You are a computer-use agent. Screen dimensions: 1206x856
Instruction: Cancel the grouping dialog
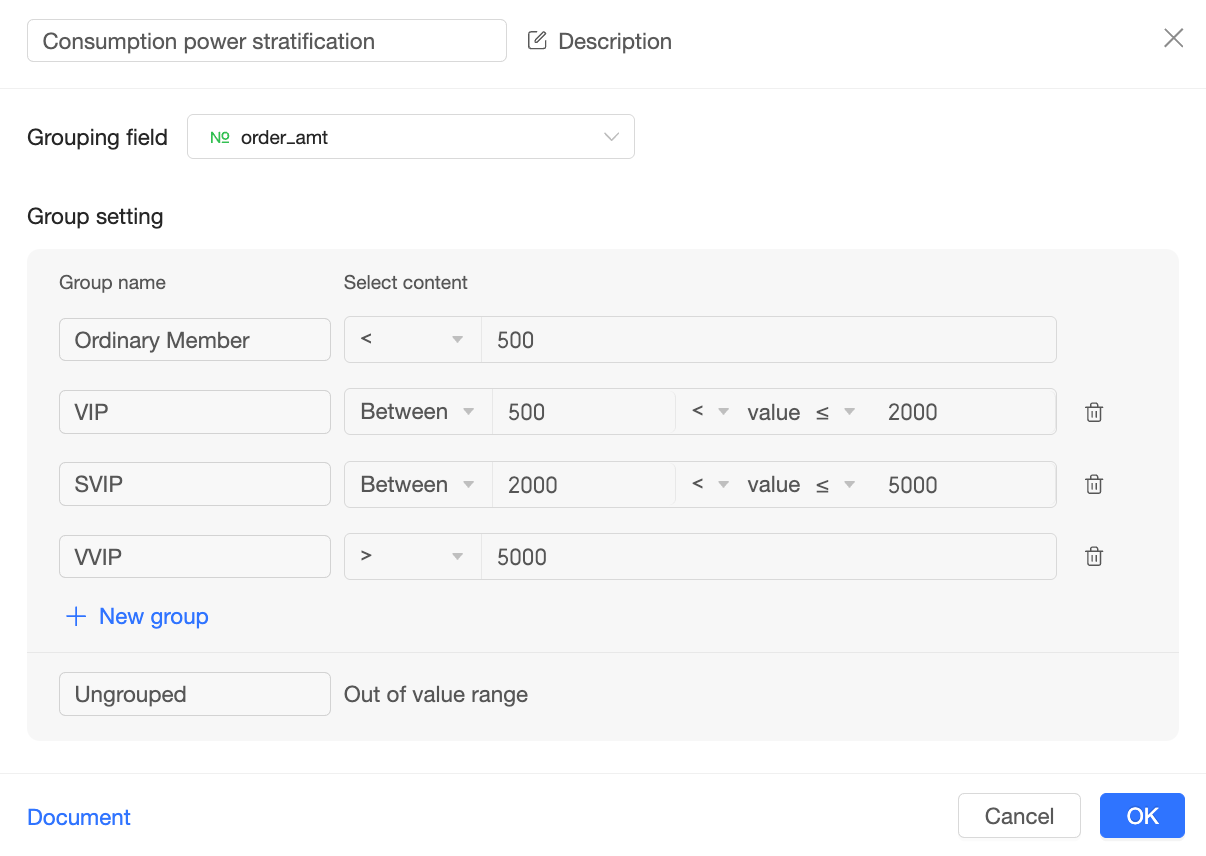pyautogui.click(x=1019, y=816)
